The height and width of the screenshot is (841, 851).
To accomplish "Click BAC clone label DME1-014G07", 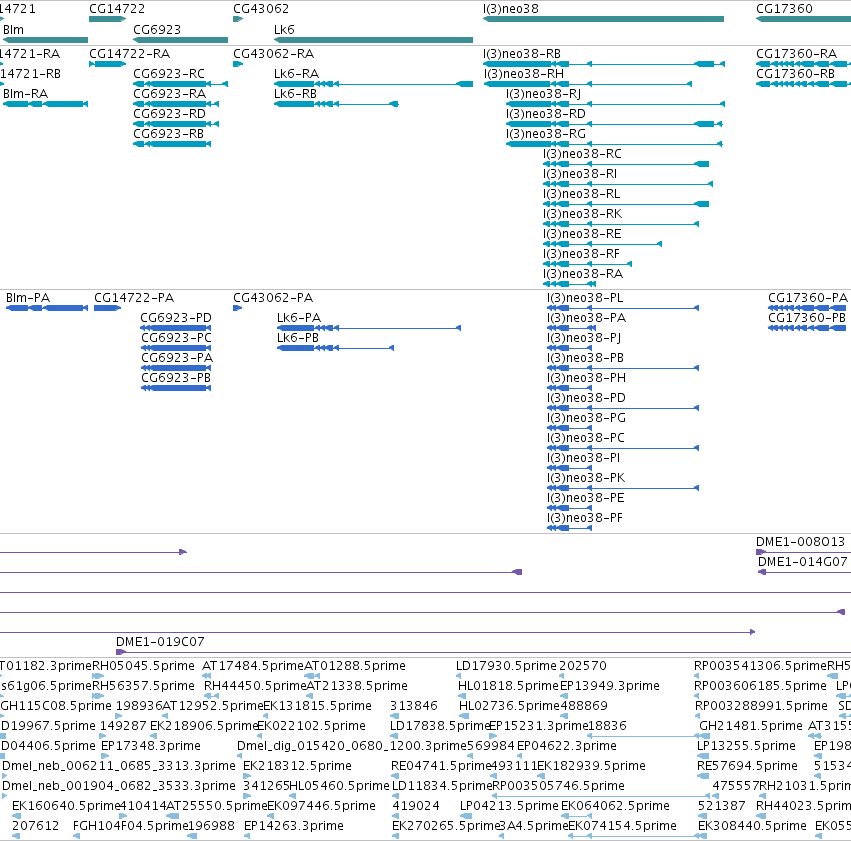I will click(803, 562).
